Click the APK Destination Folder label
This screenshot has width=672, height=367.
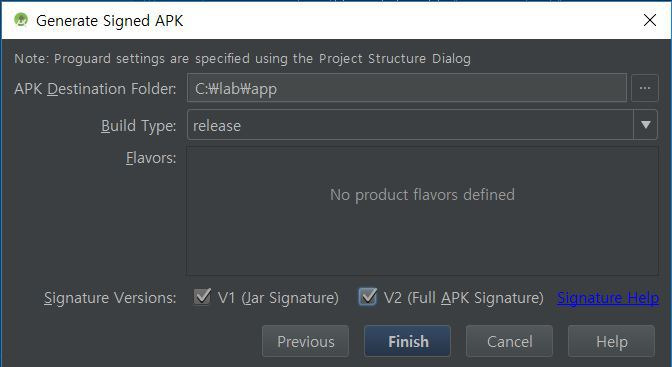(x=95, y=89)
